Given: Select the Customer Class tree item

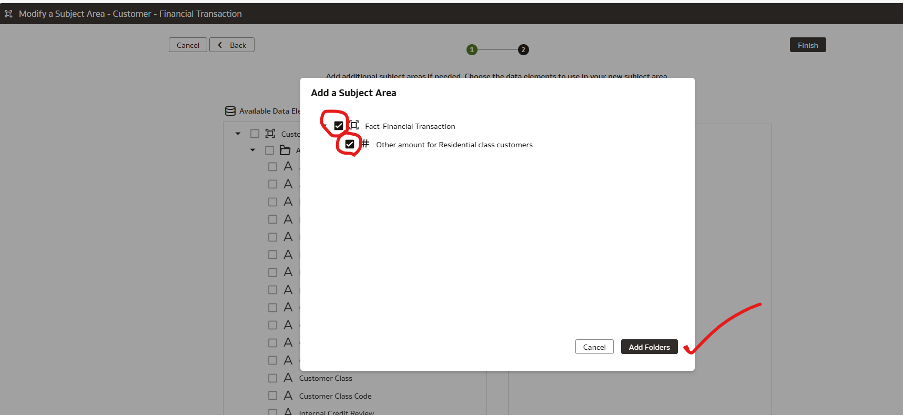Looking at the screenshot, I should click(x=325, y=379).
